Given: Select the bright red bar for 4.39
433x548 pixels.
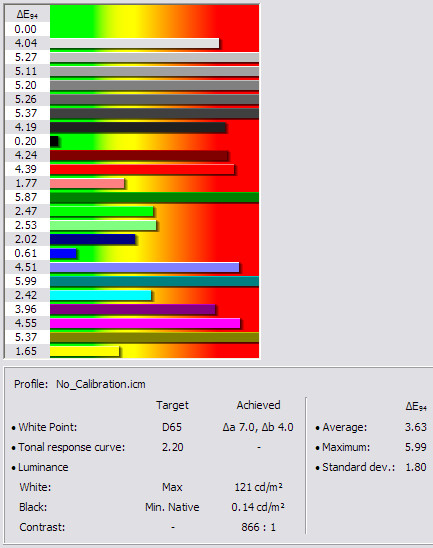Looking at the screenshot, I should [142, 169].
